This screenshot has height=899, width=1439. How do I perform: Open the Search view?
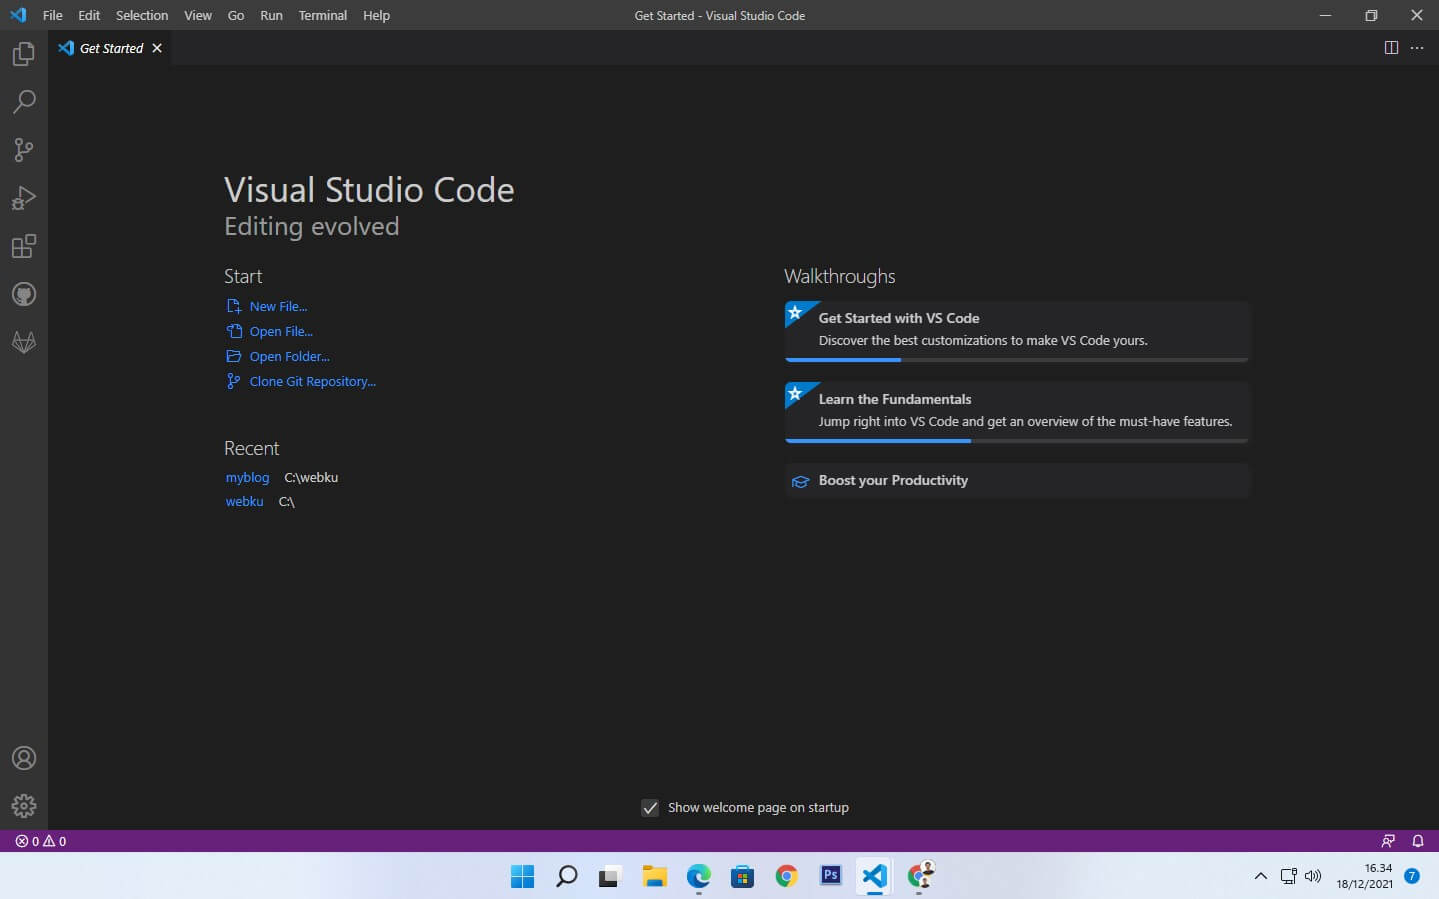coord(23,102)
